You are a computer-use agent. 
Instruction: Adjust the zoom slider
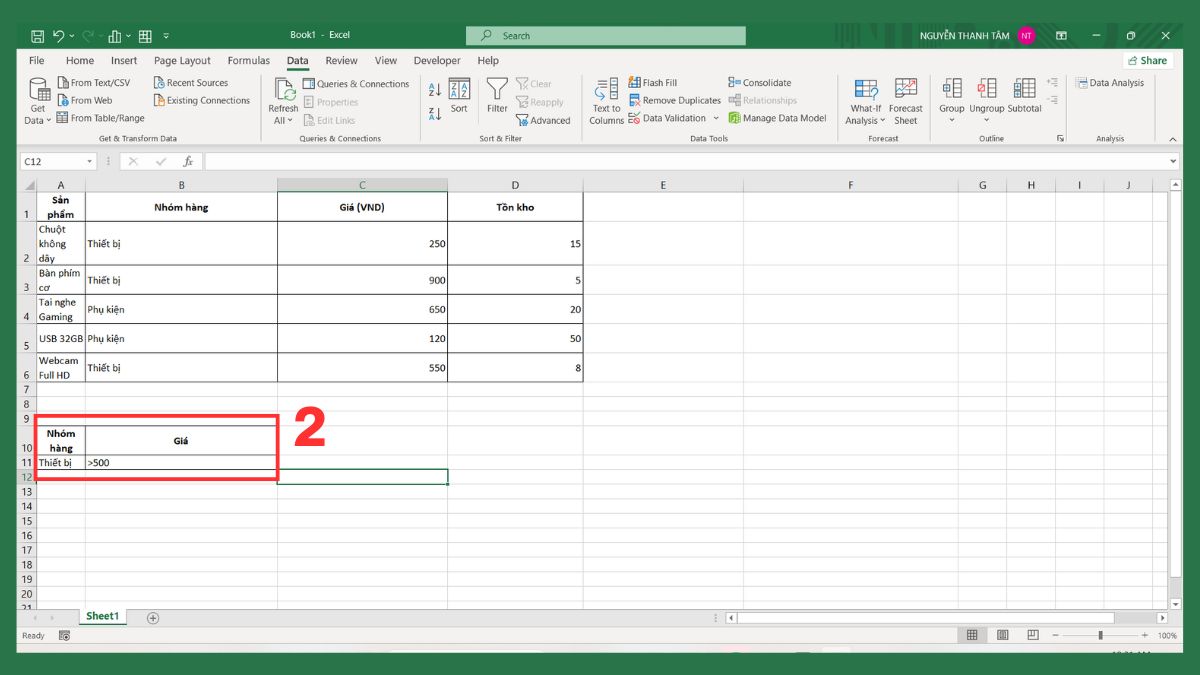(x=1100, y=634)
